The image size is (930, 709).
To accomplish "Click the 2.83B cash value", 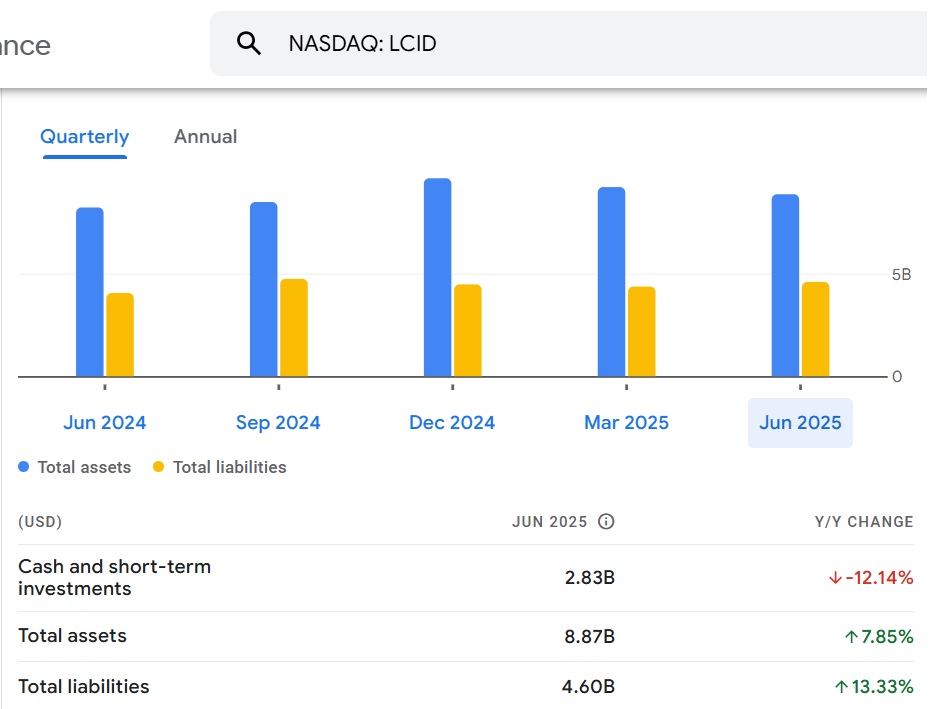I will (x=590, y=577).
